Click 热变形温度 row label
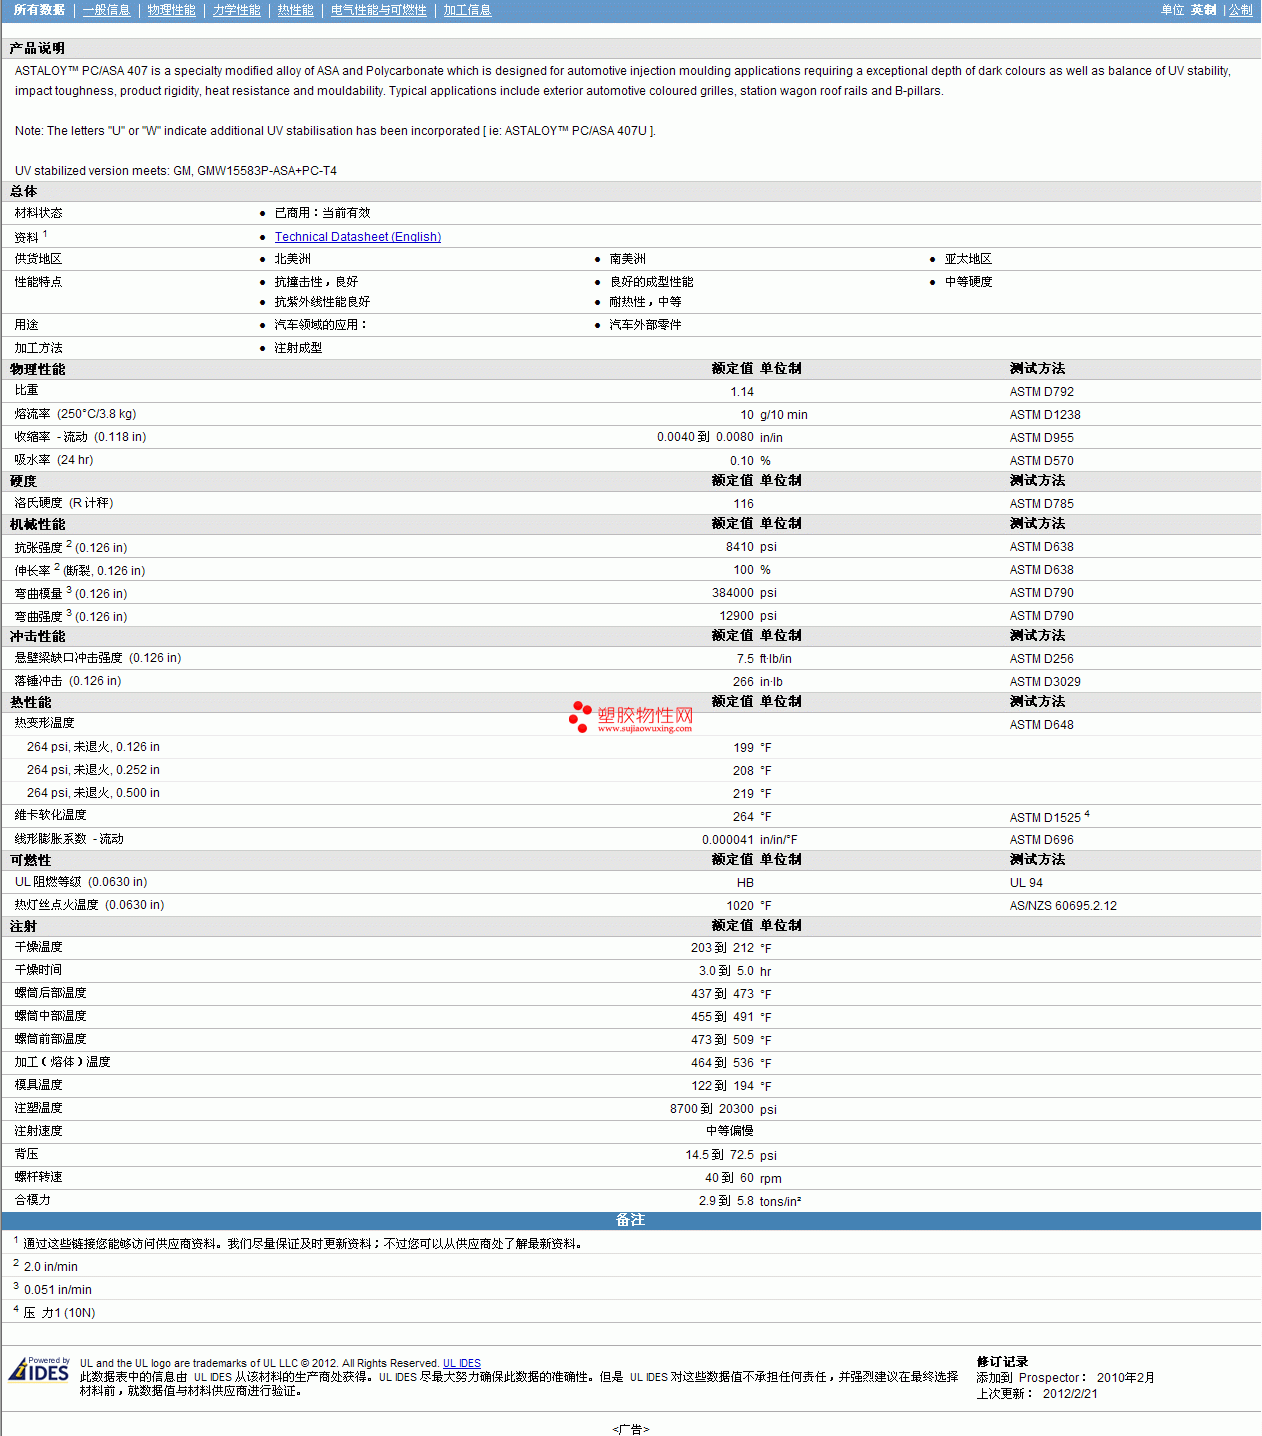Screen dimensions: 1262x1436 (44, 723)
